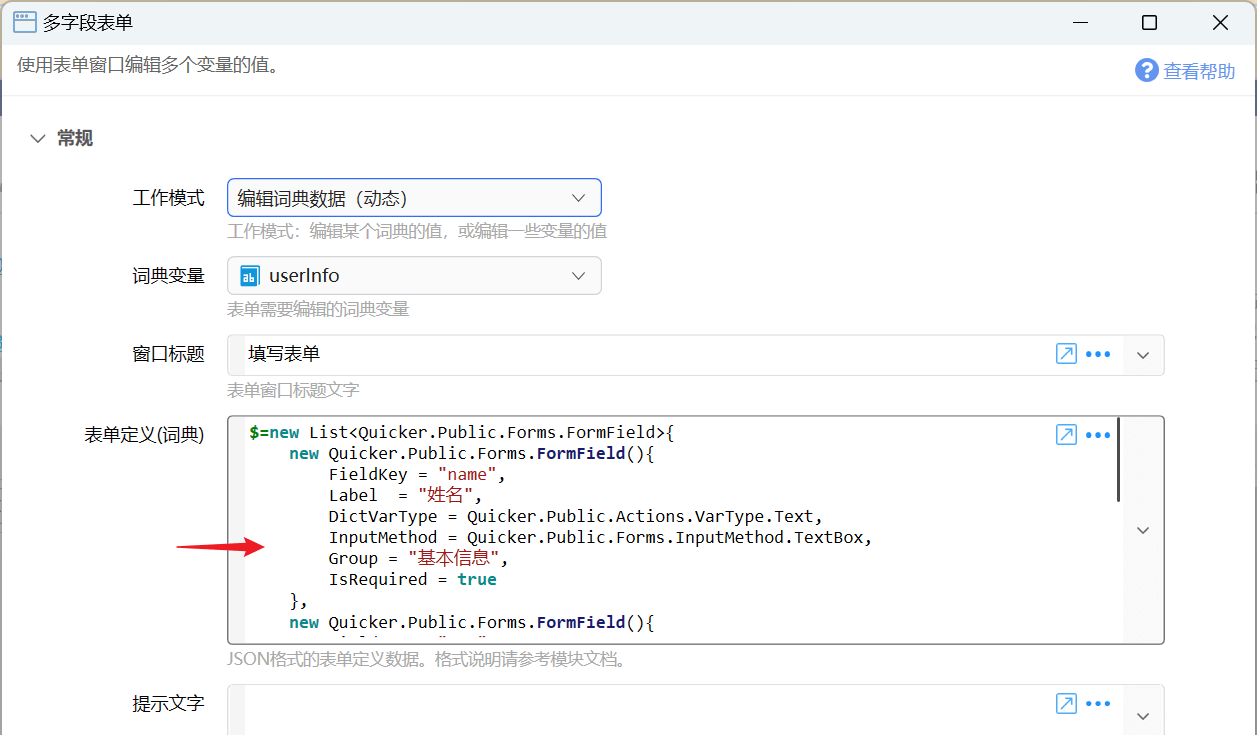This screenshot has height=735, width=1257.
Task: Click the code editor vertical scrollbar
Action: pos(1118,460)
